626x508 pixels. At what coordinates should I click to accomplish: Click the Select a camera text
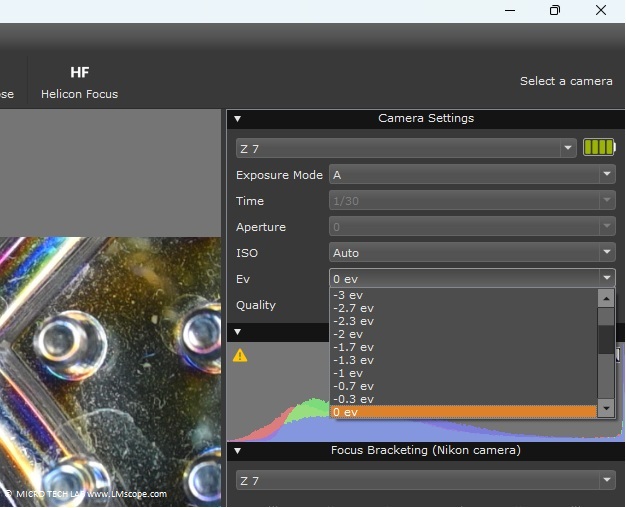click(566, 81)
